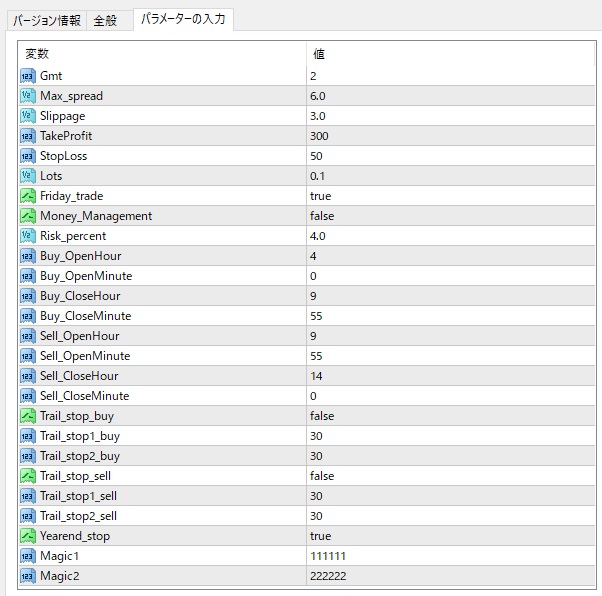Click the double-type icon beside Slippage
Image resolution: width=602 pixels, height=596 pixels.
click(x=28, y=116)
